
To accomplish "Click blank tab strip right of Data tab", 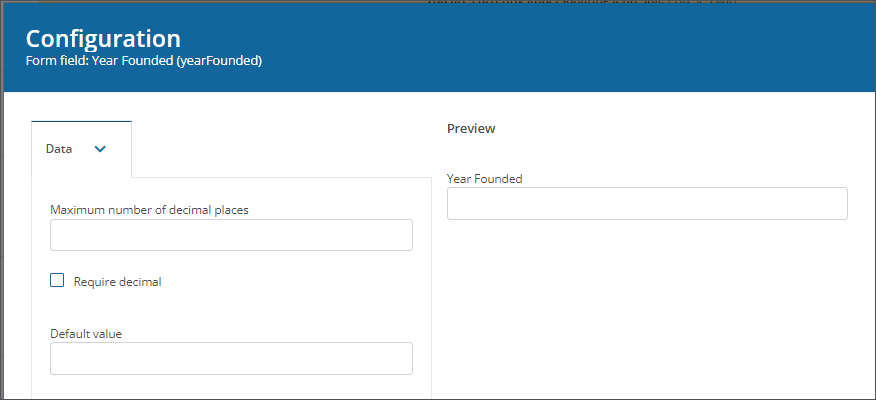I will [x=280, y=150].
